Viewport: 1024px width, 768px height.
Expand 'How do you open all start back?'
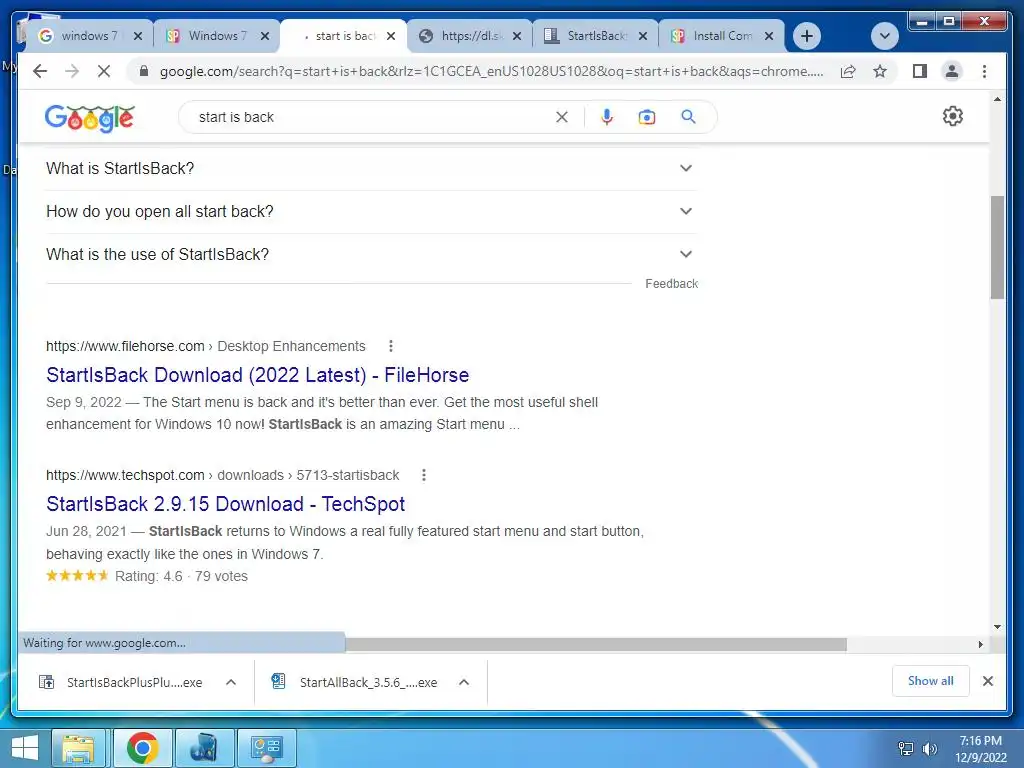pyautogui.click(x=372, y=212)
